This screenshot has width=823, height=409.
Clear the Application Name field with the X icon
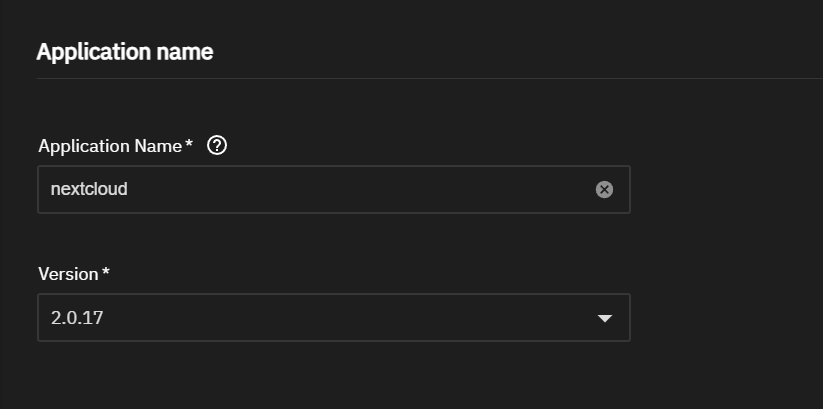tap(604, 189)
